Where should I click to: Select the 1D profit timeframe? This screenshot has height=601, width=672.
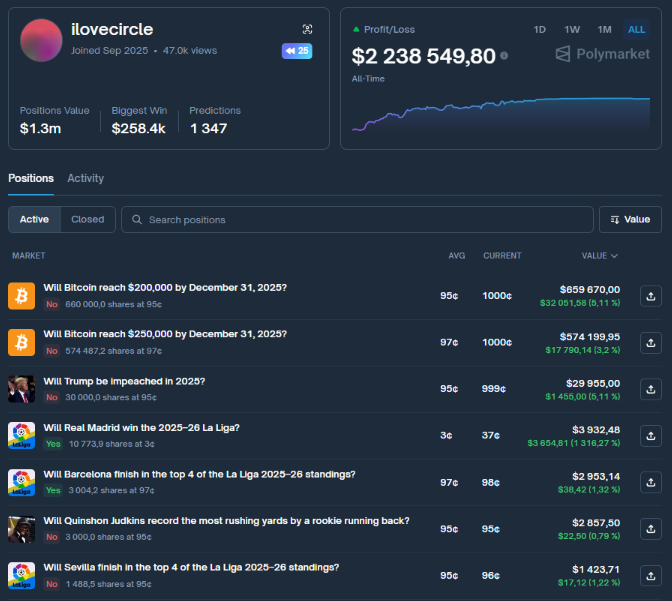pyautogui.click(x=540, y=30)
